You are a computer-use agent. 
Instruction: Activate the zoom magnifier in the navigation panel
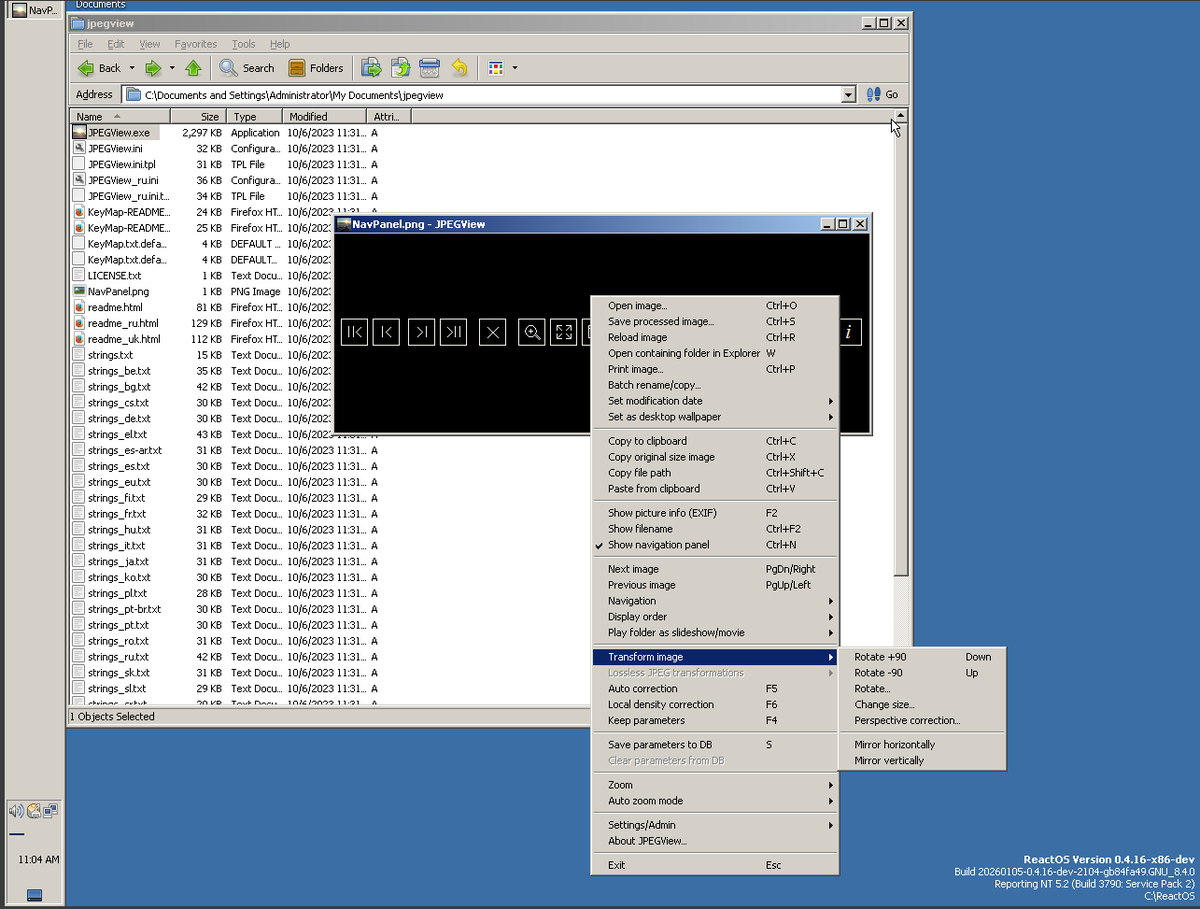[x=531, y=332]
